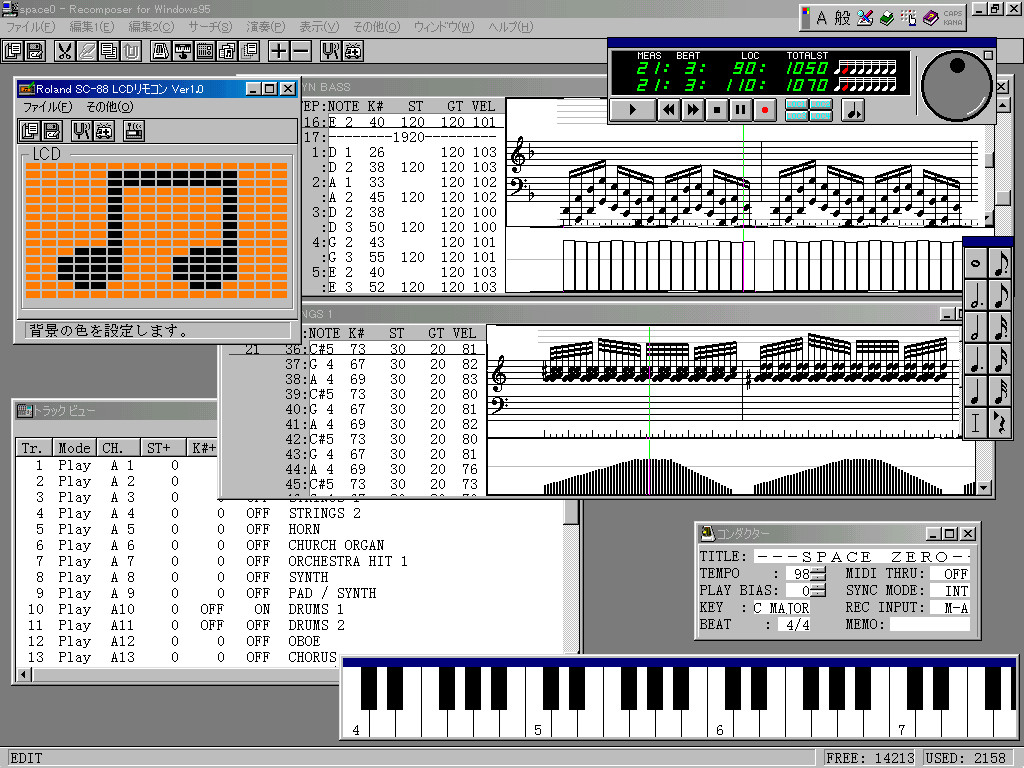
Task: Select the dotted quarter note in palette
Action: tap(976, 359)
